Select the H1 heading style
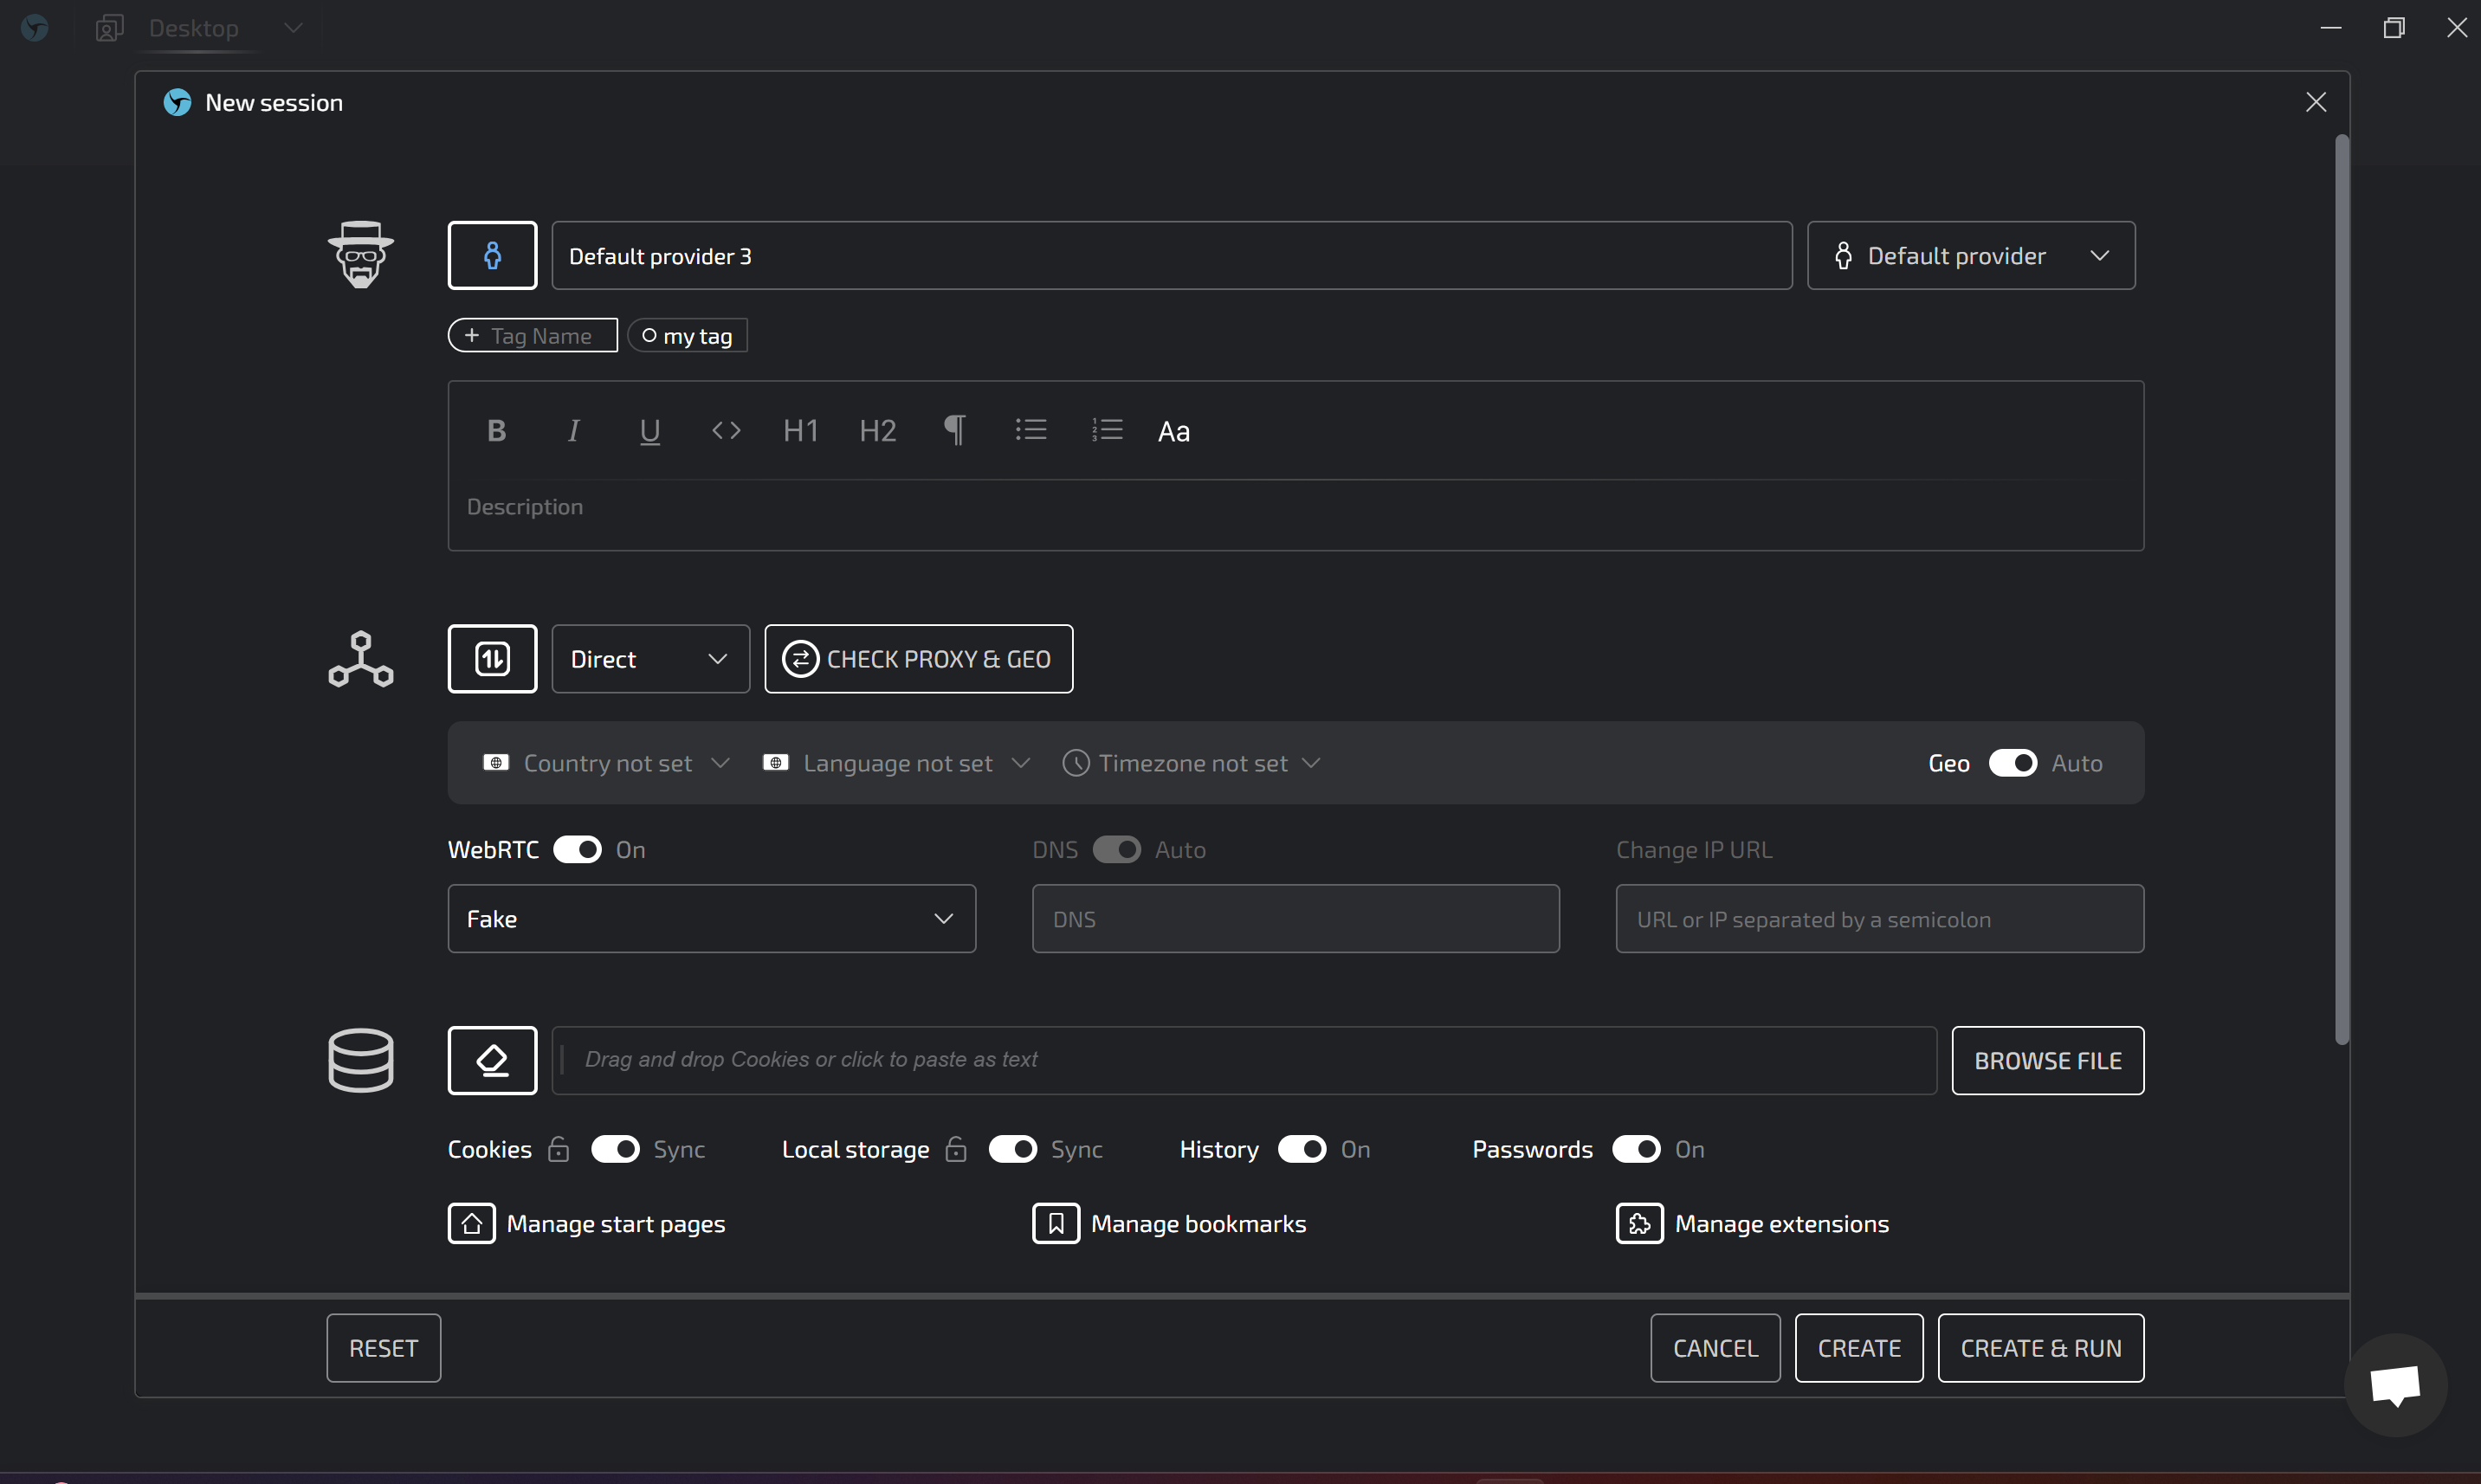The height and width of the screenshot is (1484, 2481). (x=801, y=431)
